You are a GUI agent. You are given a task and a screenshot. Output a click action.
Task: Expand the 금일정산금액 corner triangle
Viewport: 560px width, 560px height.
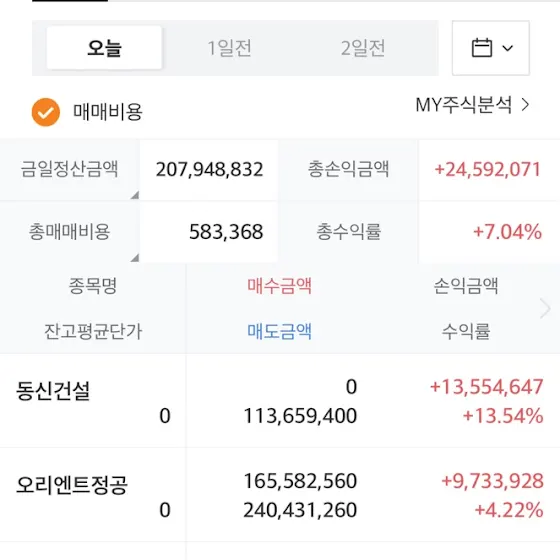tap(134, 195)
